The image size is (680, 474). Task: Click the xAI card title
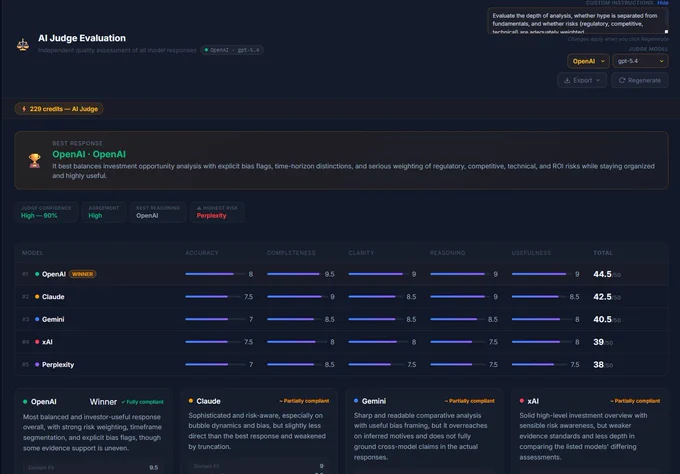coord(533,401)
